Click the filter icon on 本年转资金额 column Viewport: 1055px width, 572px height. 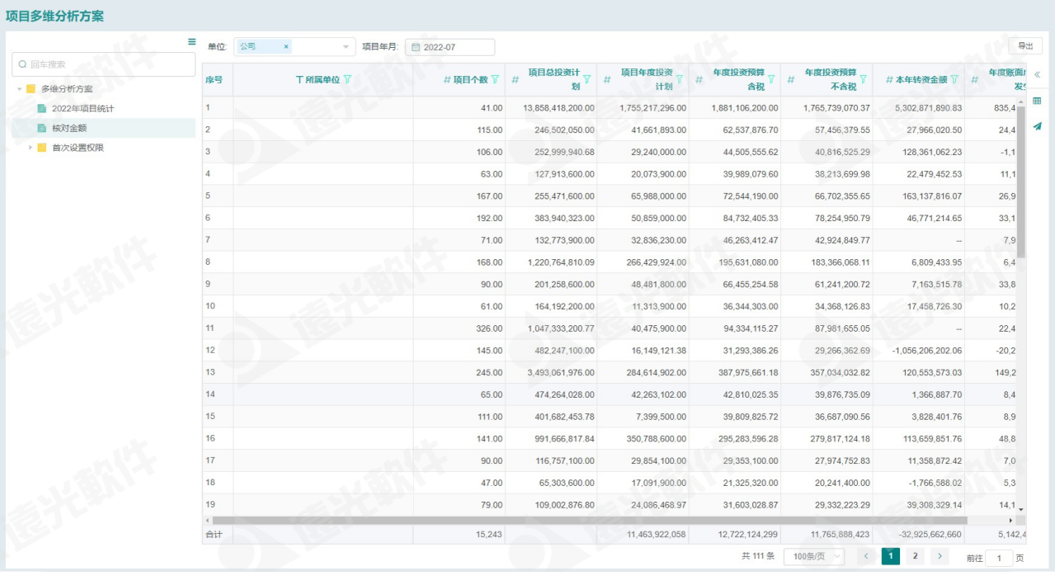click(954, 80)
